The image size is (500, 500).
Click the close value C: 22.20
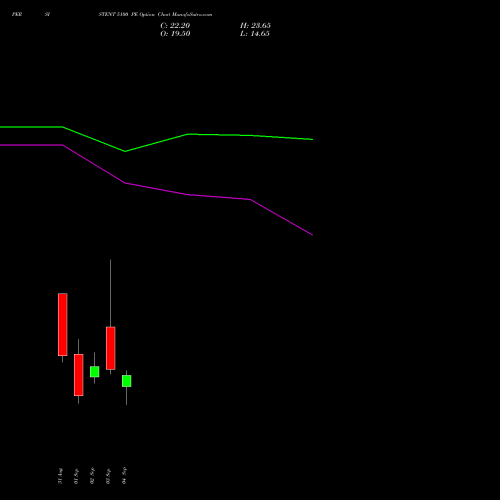click(175, 25)
